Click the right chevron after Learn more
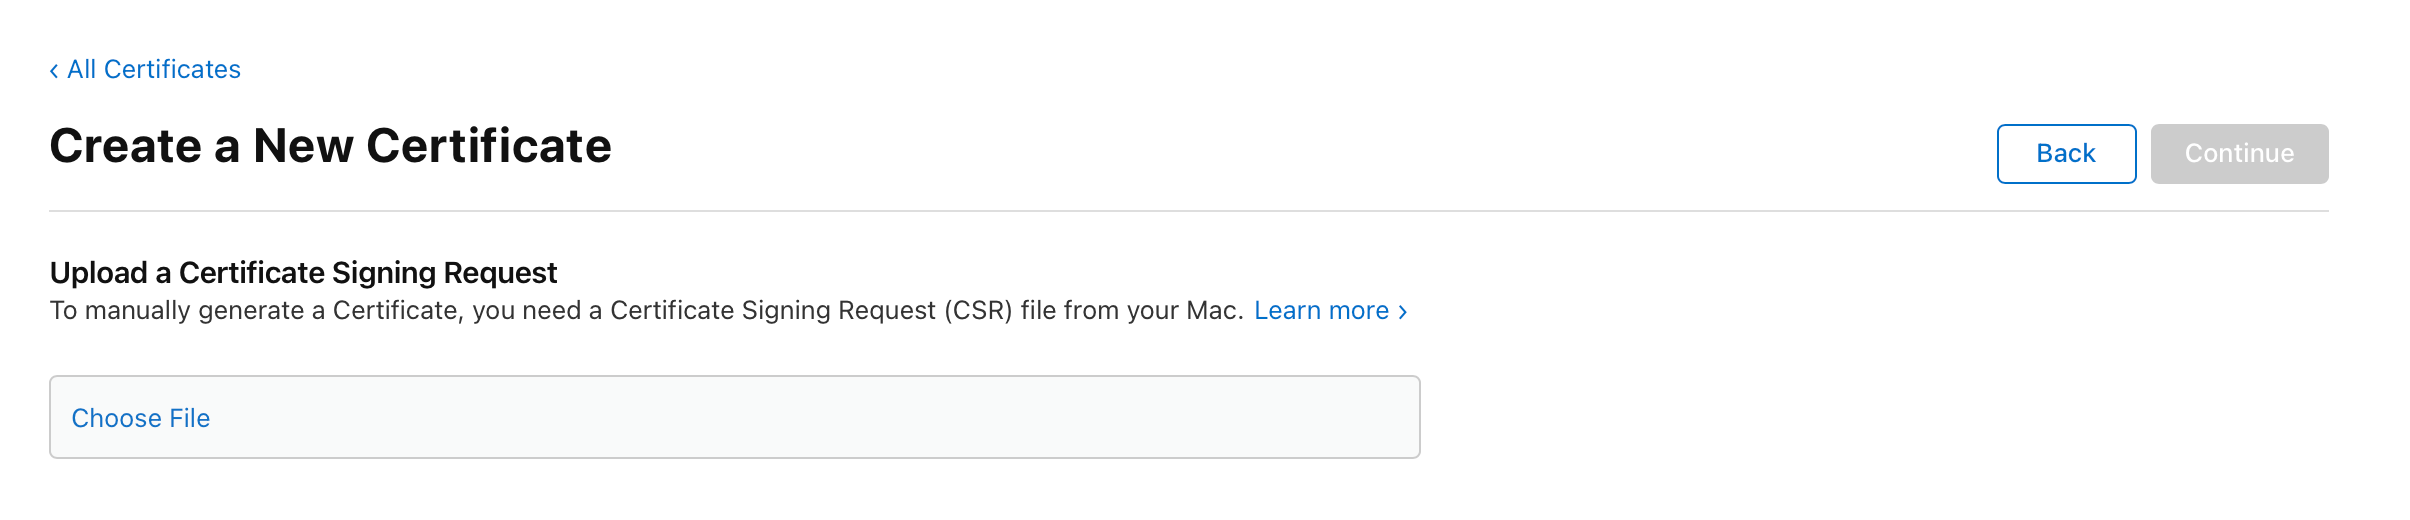 click(1403, 312)
